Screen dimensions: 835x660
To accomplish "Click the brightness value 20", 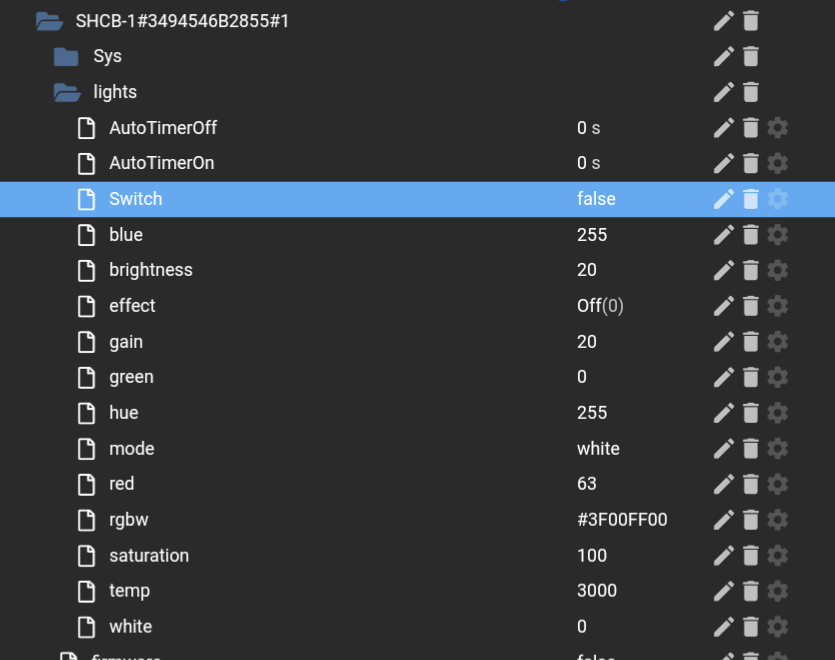I will (x=587, y=270).
